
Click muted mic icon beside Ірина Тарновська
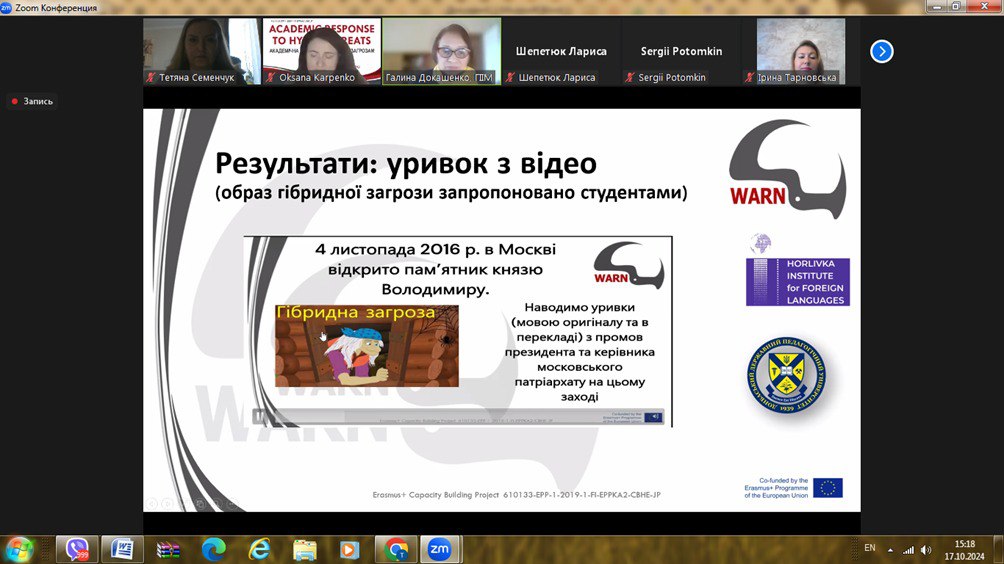pyautogui.click(x=750, y=77)
